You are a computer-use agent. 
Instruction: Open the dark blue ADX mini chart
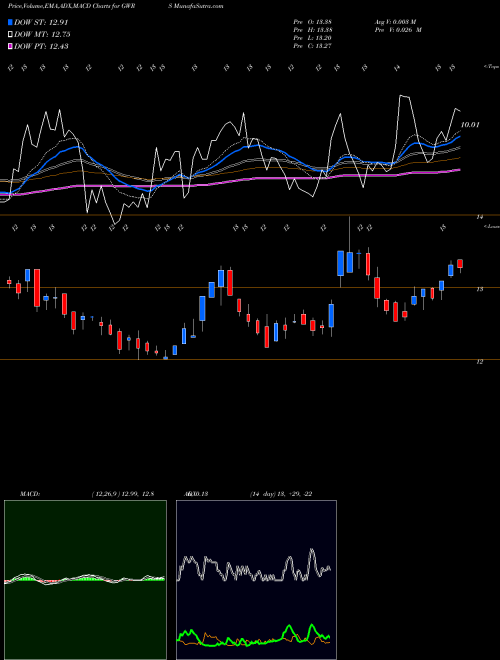coord(256,580)
